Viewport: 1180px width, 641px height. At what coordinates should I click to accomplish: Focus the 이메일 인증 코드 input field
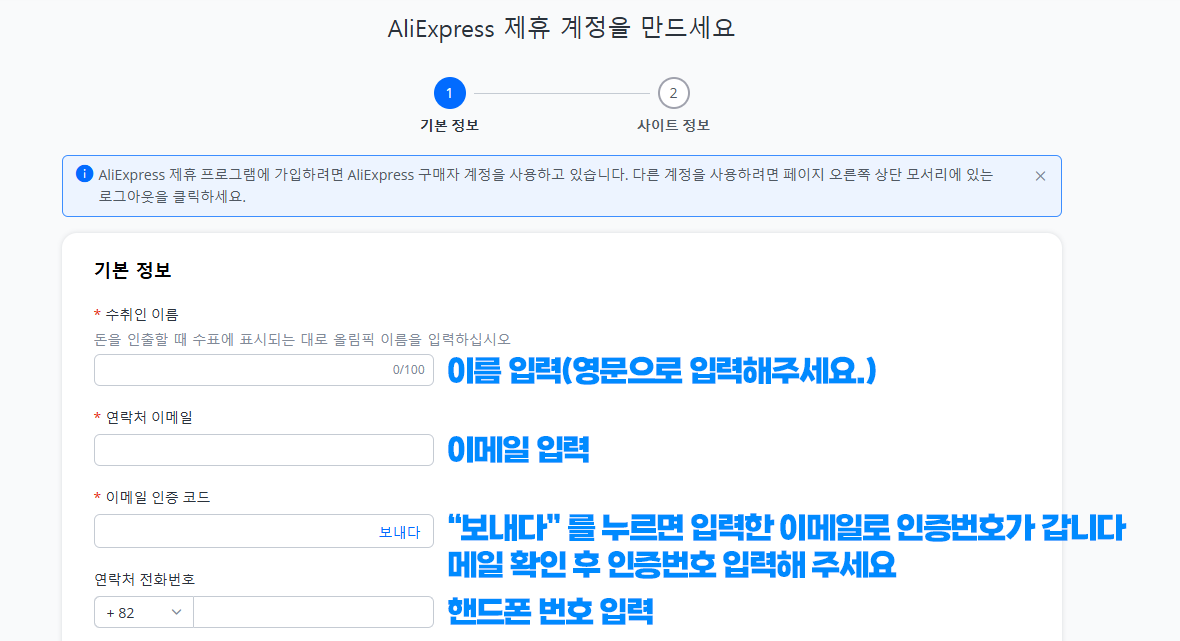click(x=263, y=531)
